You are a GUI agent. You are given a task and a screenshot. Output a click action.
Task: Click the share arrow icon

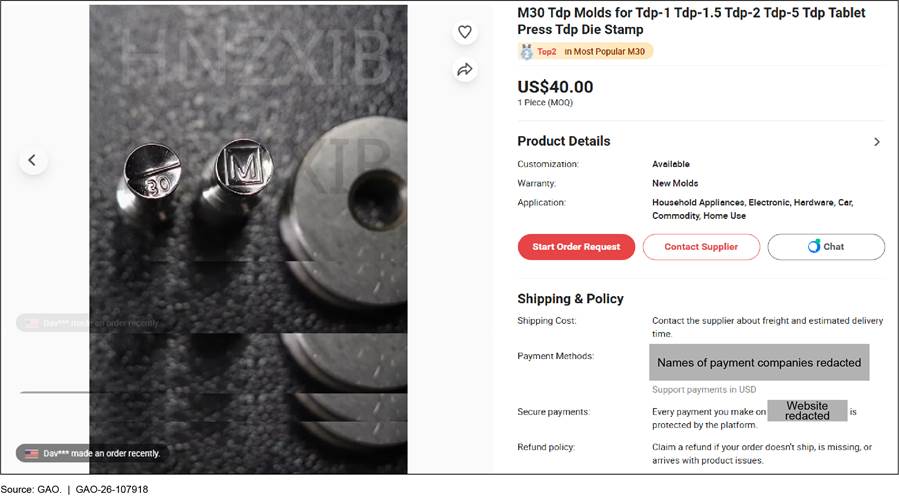pyautogui.click(x=464, y=69)
